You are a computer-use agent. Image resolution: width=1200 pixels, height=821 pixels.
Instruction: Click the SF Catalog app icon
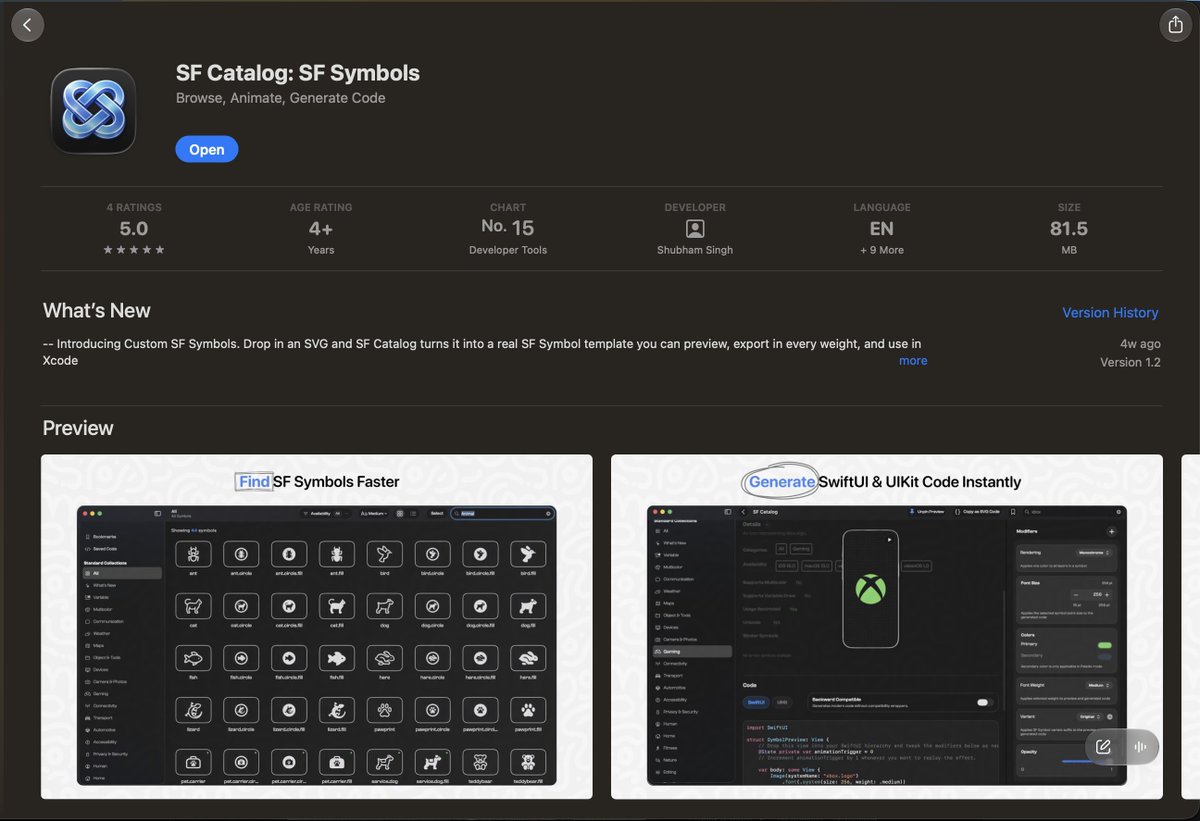coord(93,110)
